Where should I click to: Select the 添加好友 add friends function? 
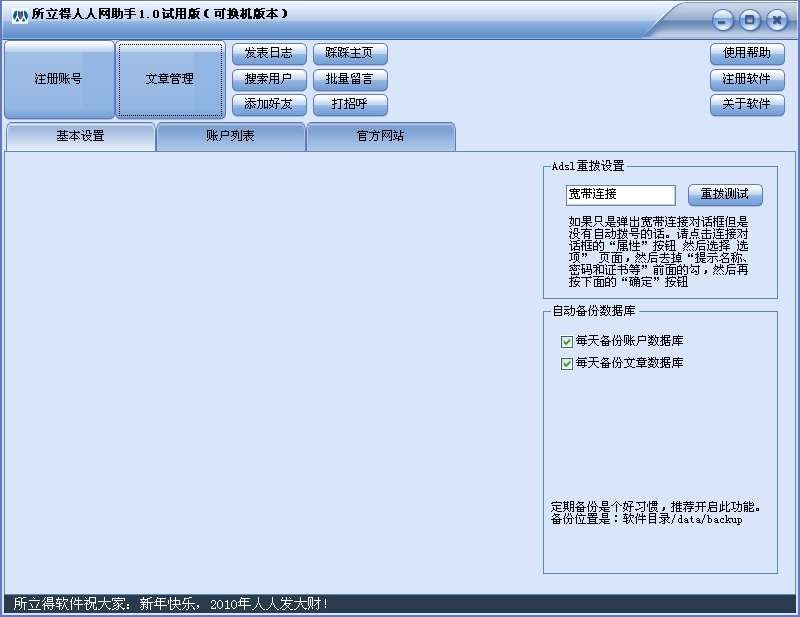268,104
